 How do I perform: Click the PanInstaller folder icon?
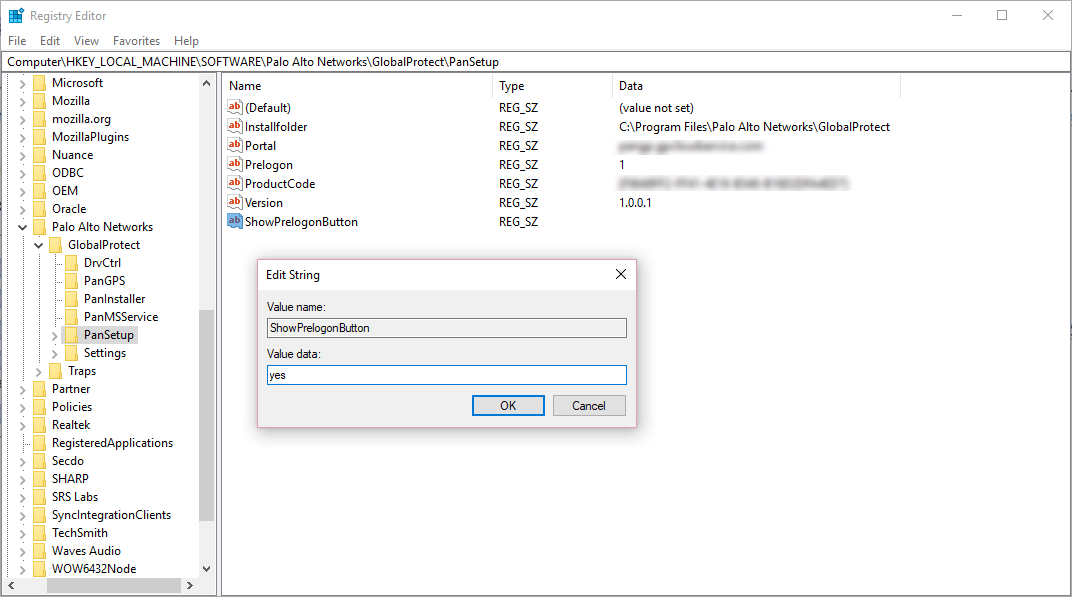(x=72, y=299)
